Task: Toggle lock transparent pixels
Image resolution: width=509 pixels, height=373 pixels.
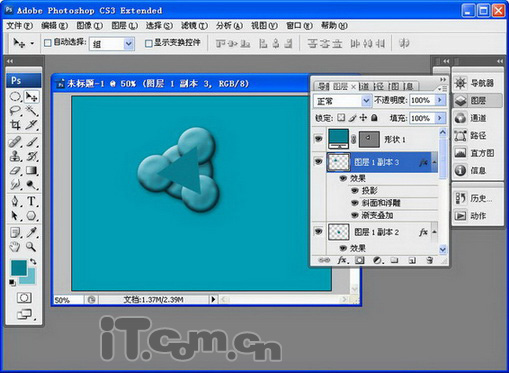Action: 341,118
